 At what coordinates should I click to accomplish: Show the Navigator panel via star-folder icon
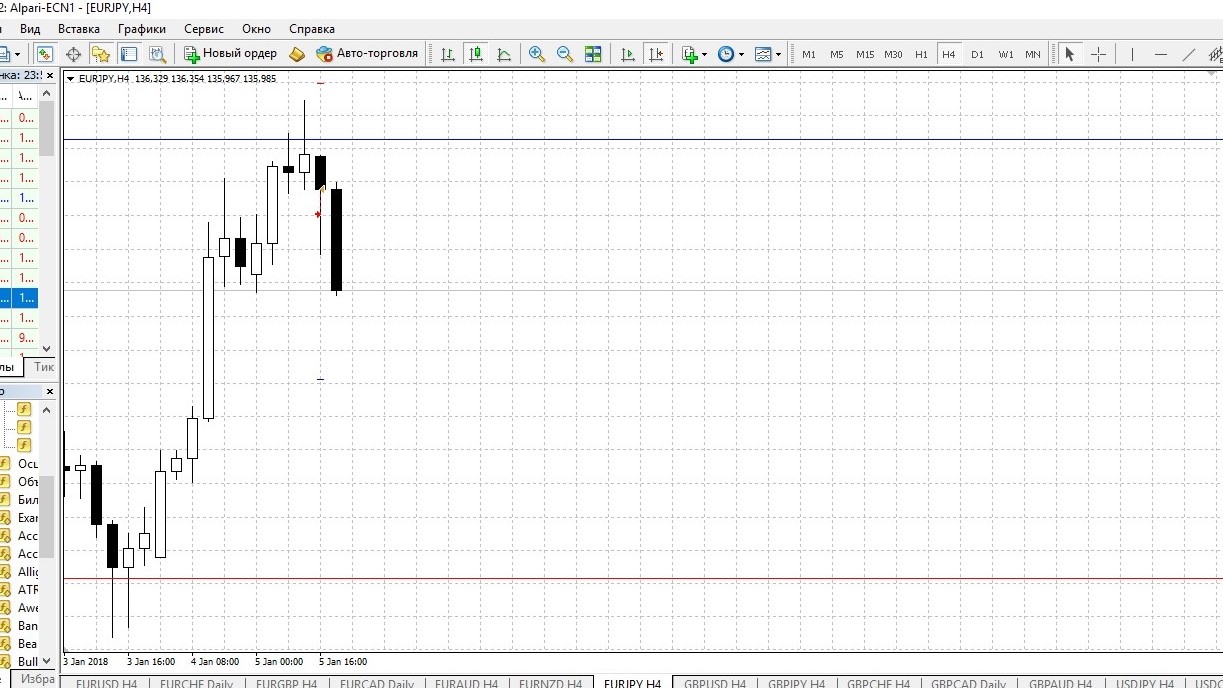[x=101, y=54]
